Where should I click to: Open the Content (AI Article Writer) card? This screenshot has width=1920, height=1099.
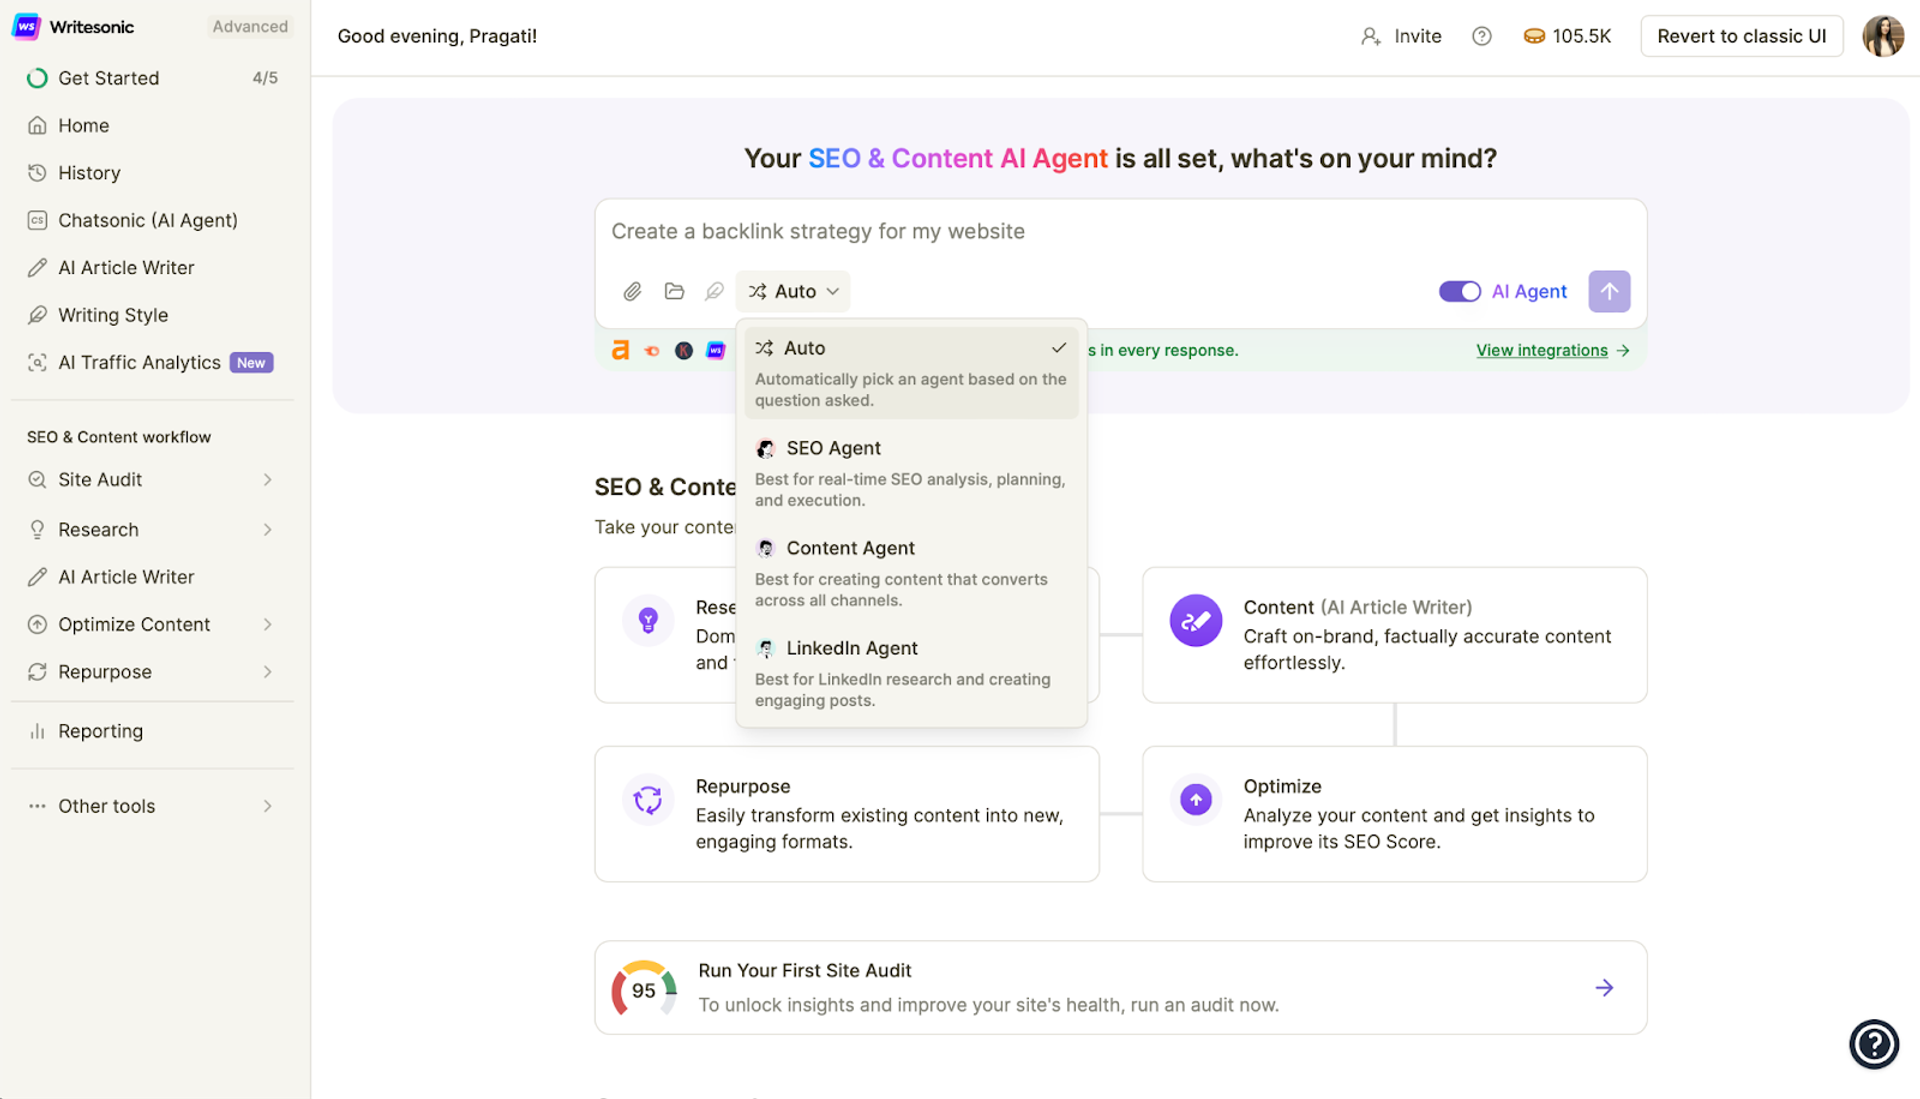[1394, 635]
